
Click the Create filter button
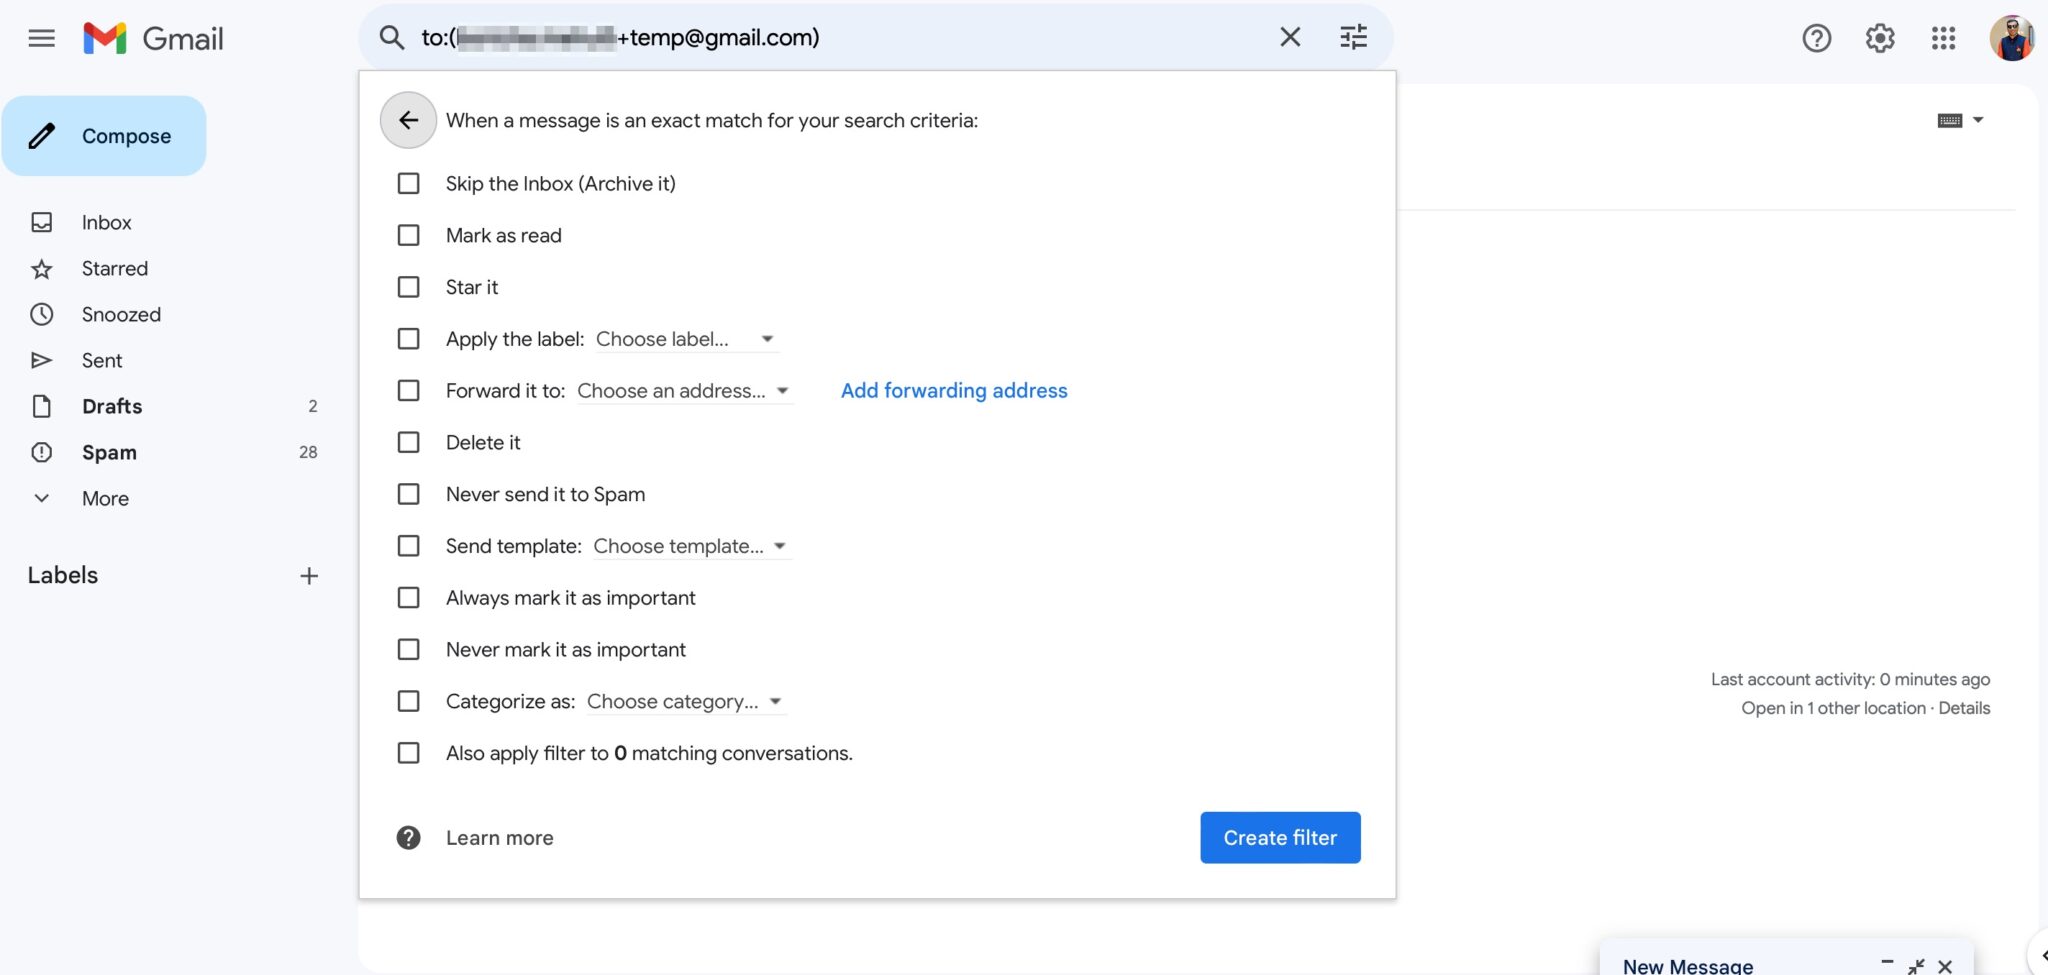click(1280, 837)
